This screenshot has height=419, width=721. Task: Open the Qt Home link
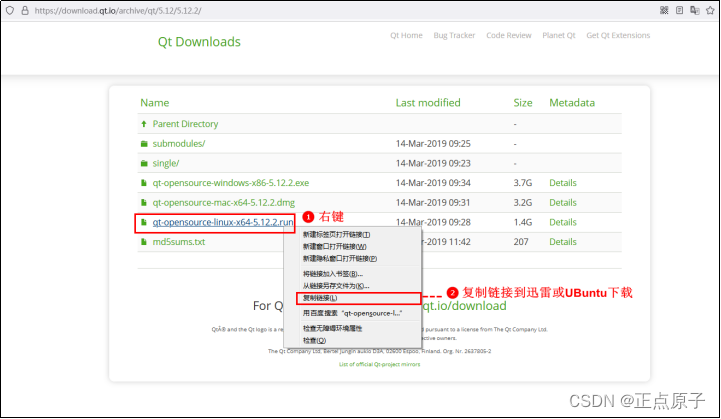click(406, 35)
